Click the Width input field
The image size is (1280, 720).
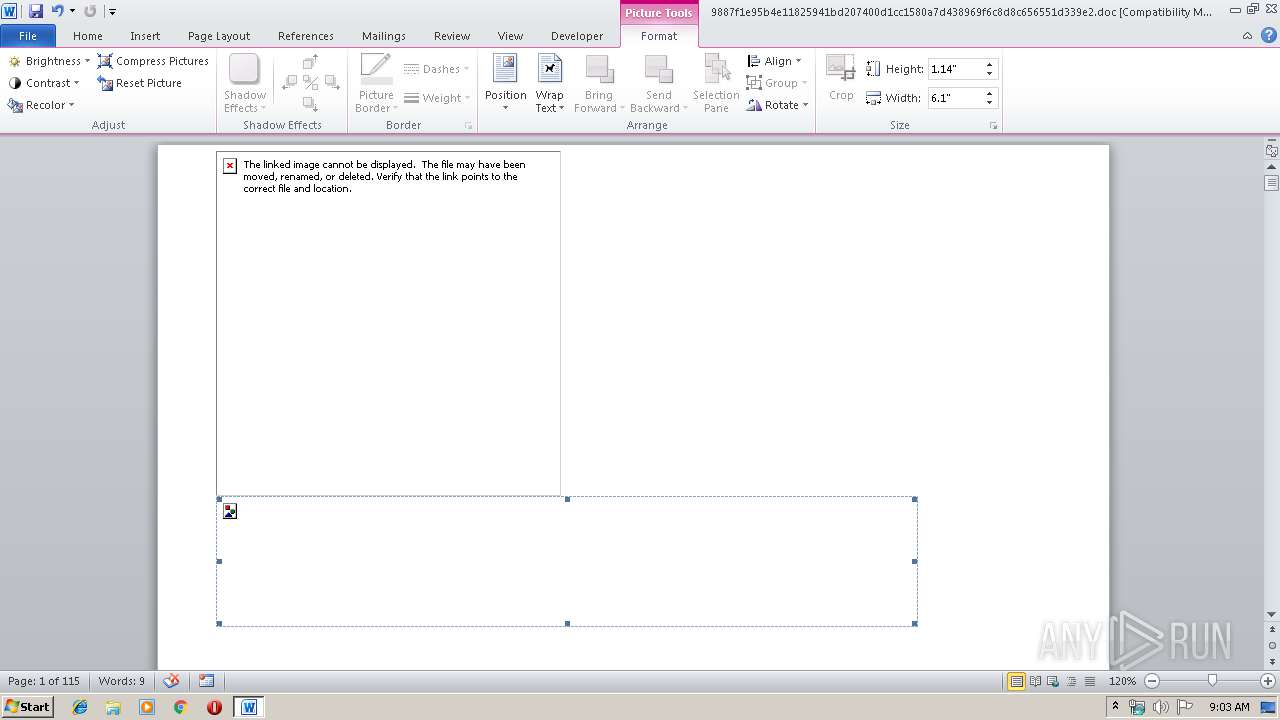tap(955, 98)
